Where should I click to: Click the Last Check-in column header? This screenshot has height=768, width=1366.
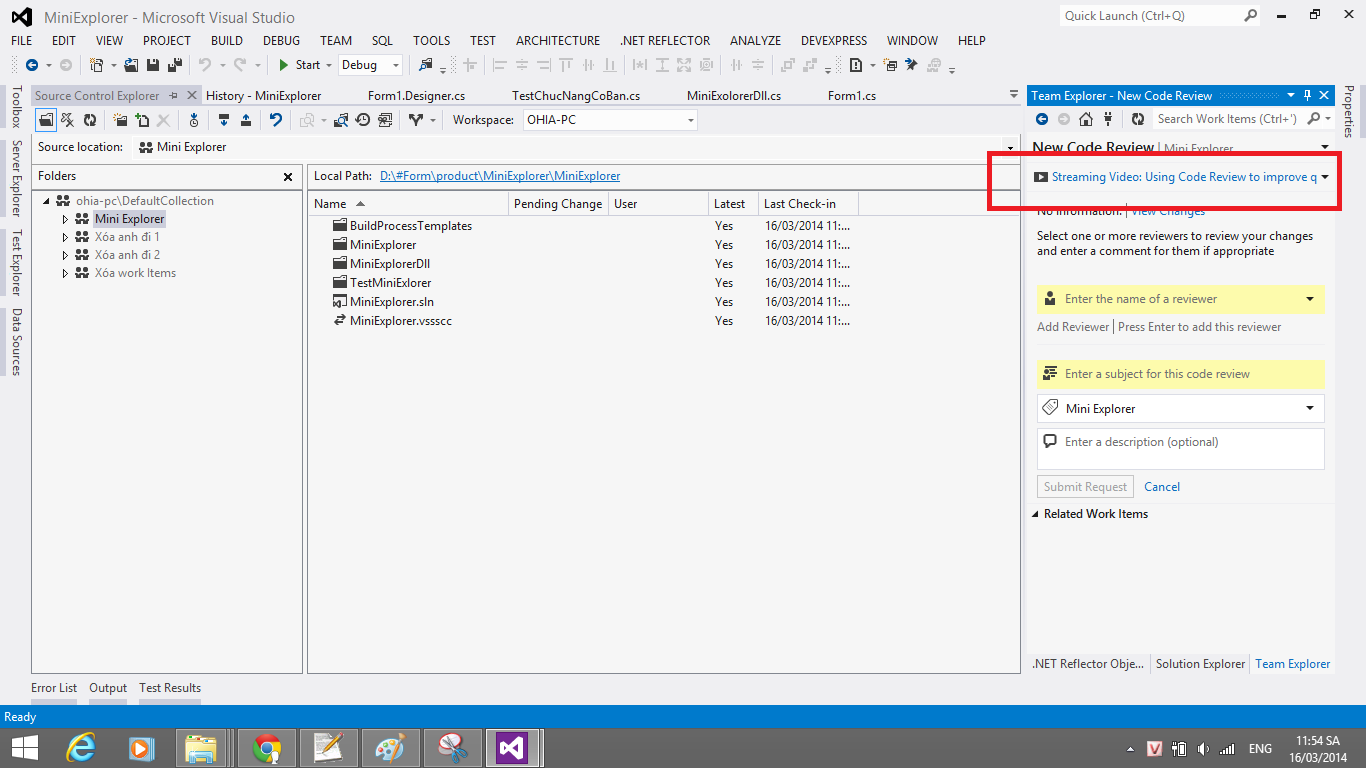pyautogui.click(x=808, y=204)
